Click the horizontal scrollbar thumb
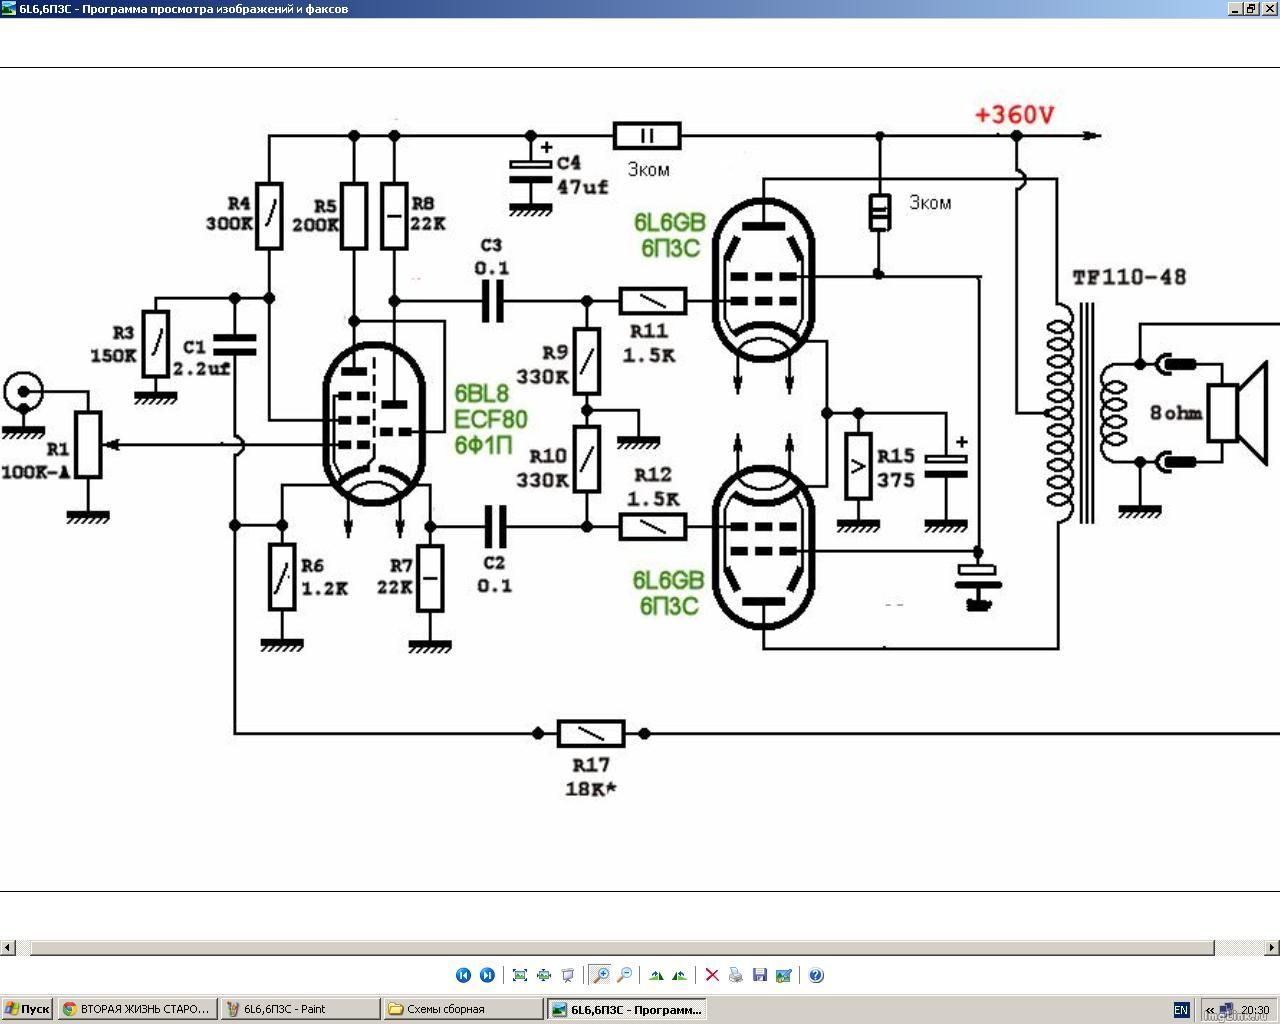 coord(622,947)
